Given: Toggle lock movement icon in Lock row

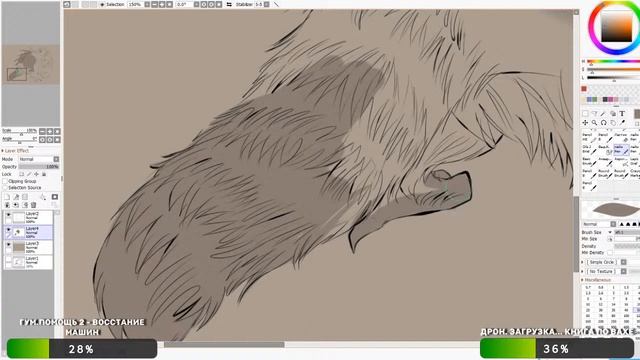Looking at the screenshot, I should tap(36, 174).
